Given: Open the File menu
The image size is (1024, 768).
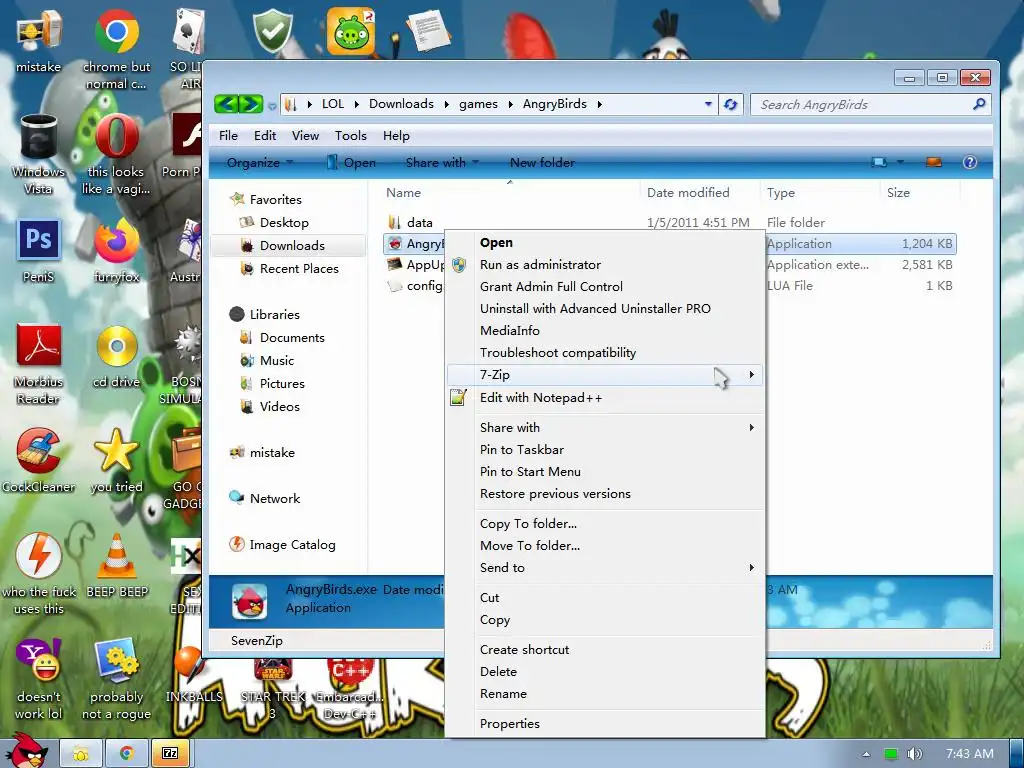Looking at the screenshot, I should click(x=228, y=135).
